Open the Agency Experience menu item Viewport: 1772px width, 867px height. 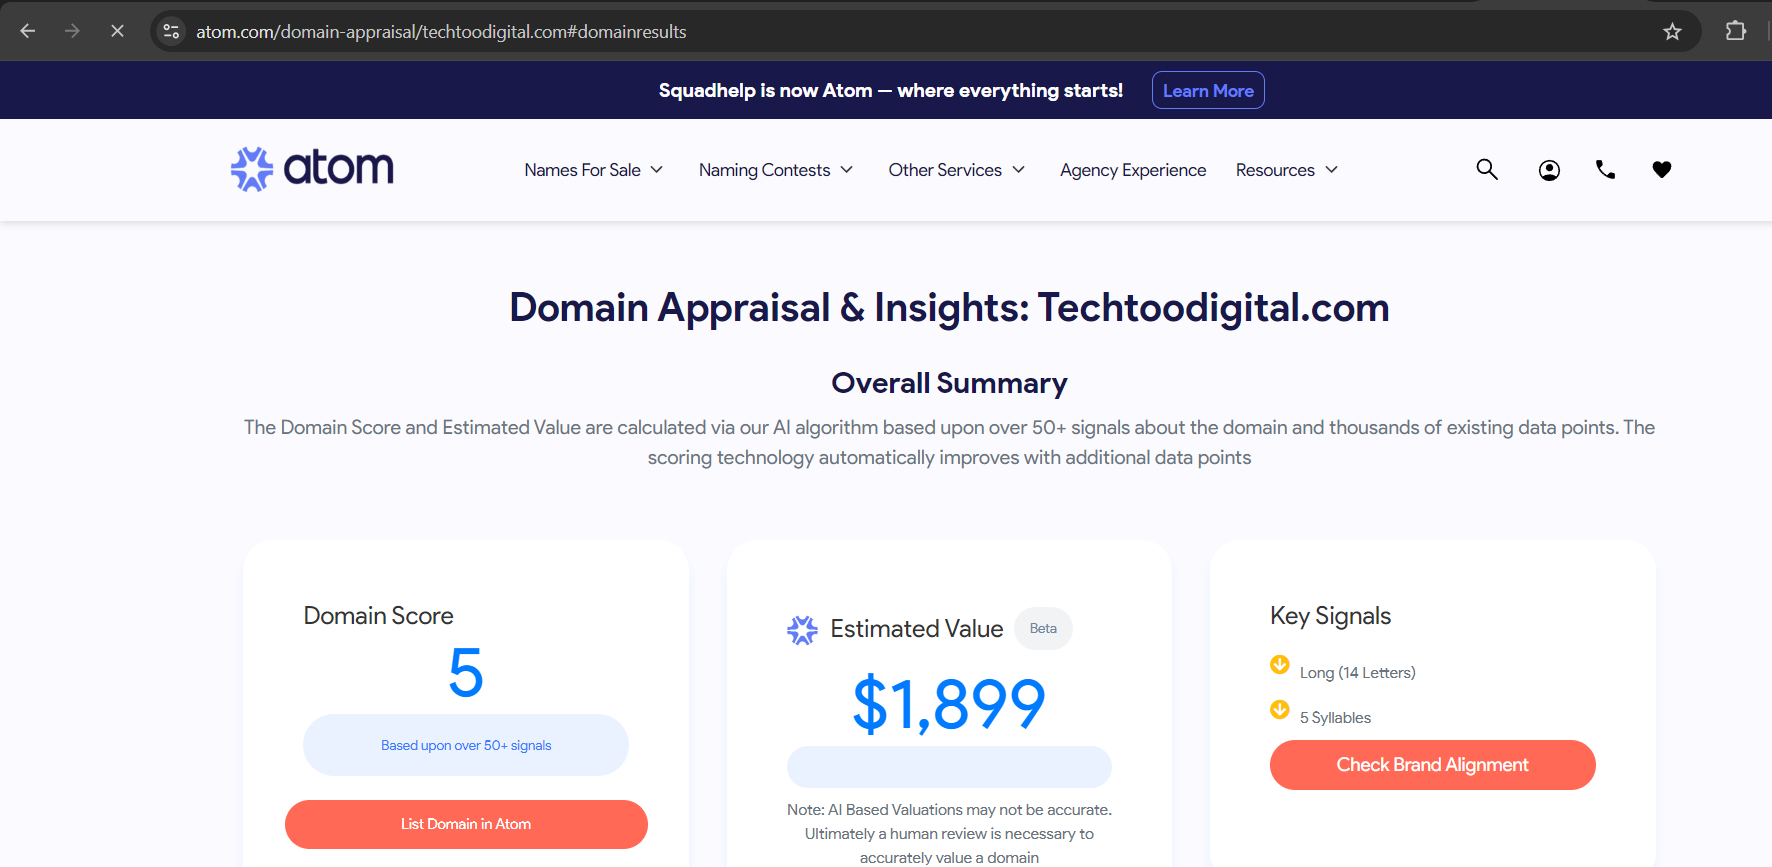pos(1133,170)
